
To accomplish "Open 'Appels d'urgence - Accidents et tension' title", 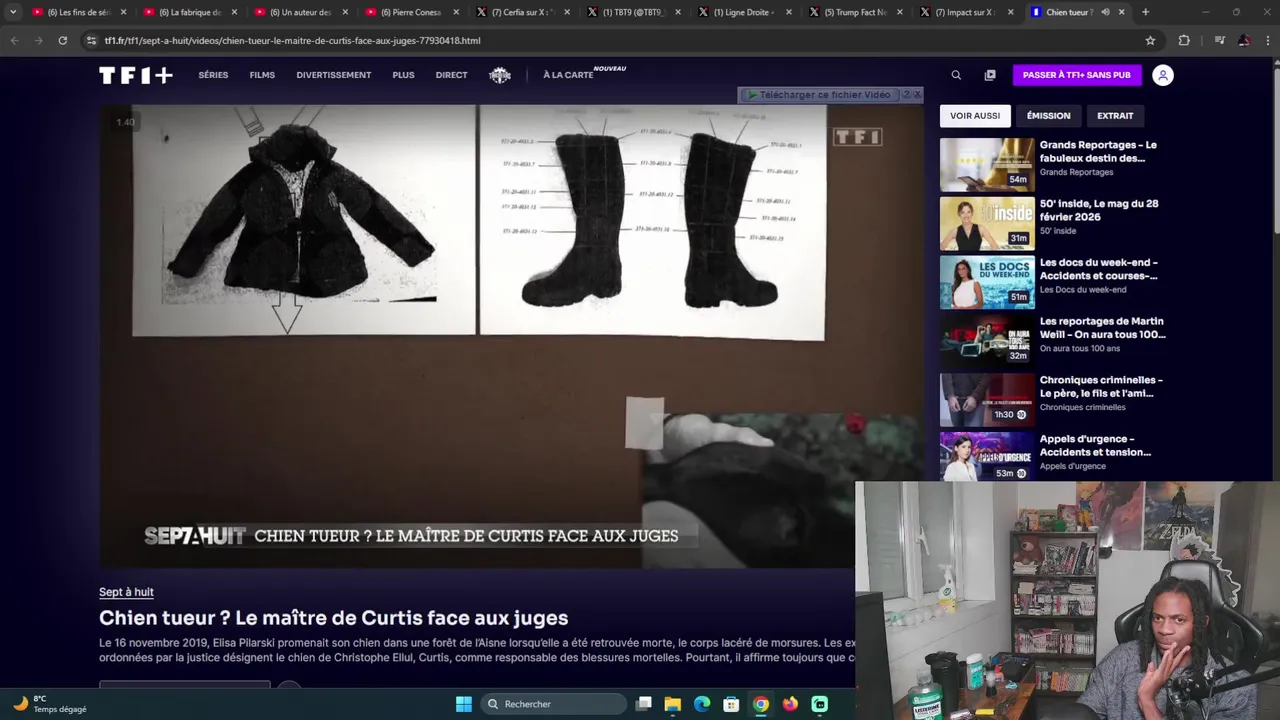I will coord(1095,445).
